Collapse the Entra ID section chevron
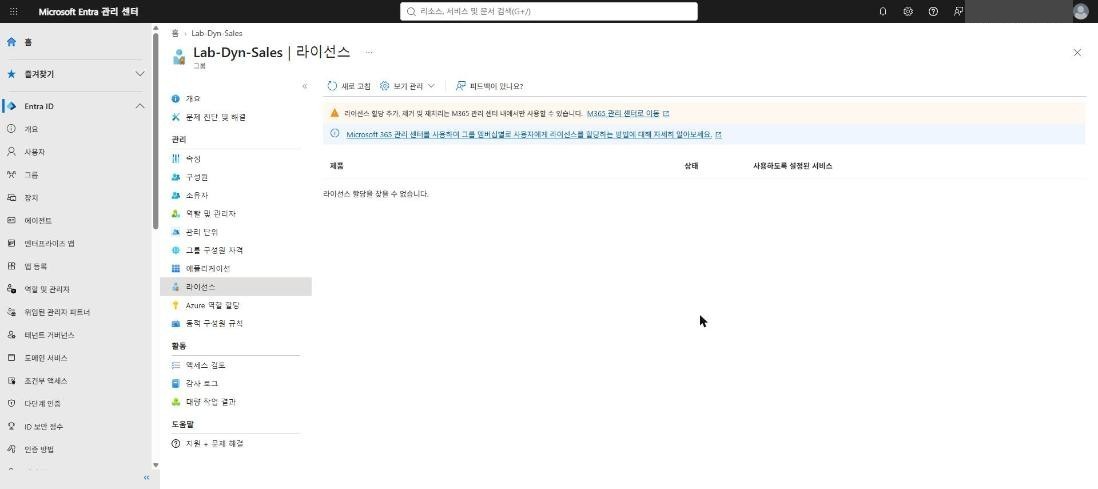 [x=140, y=106]
